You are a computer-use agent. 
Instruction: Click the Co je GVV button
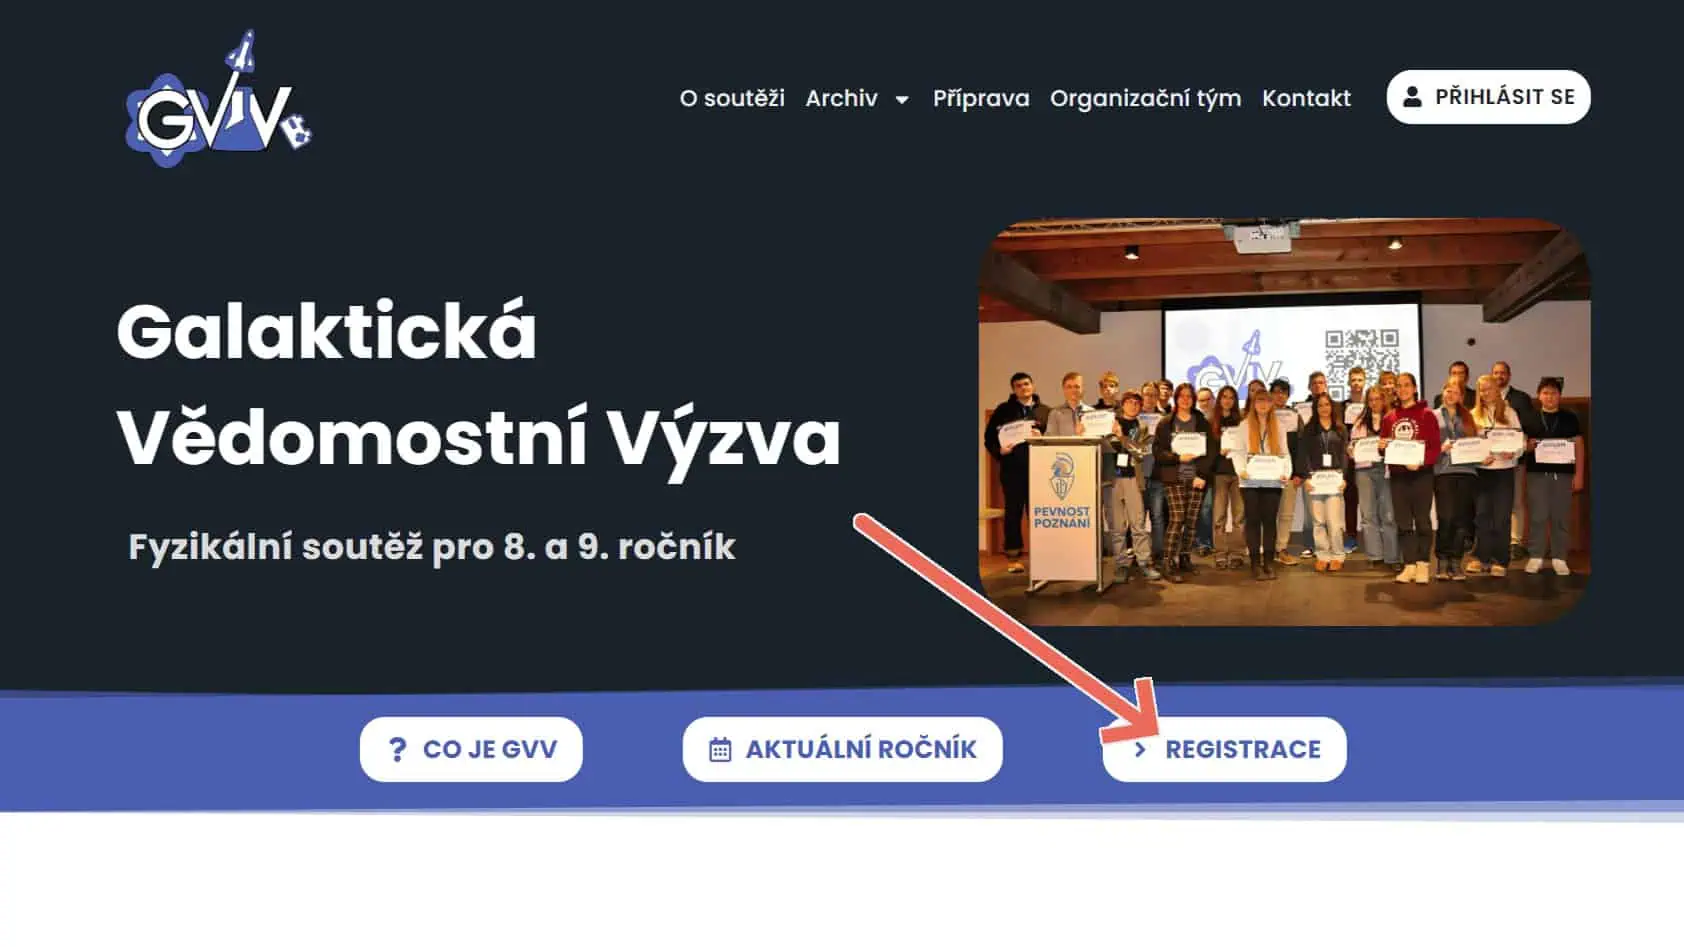[x=471, y=749]
